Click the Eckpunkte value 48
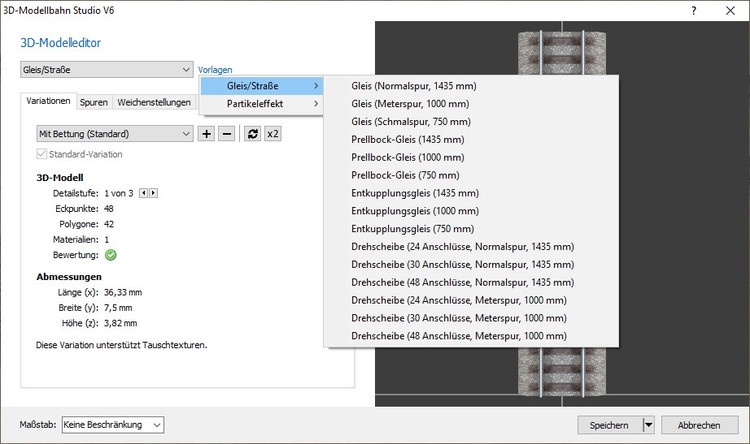The image size is (750, 444). pos(109,209)
